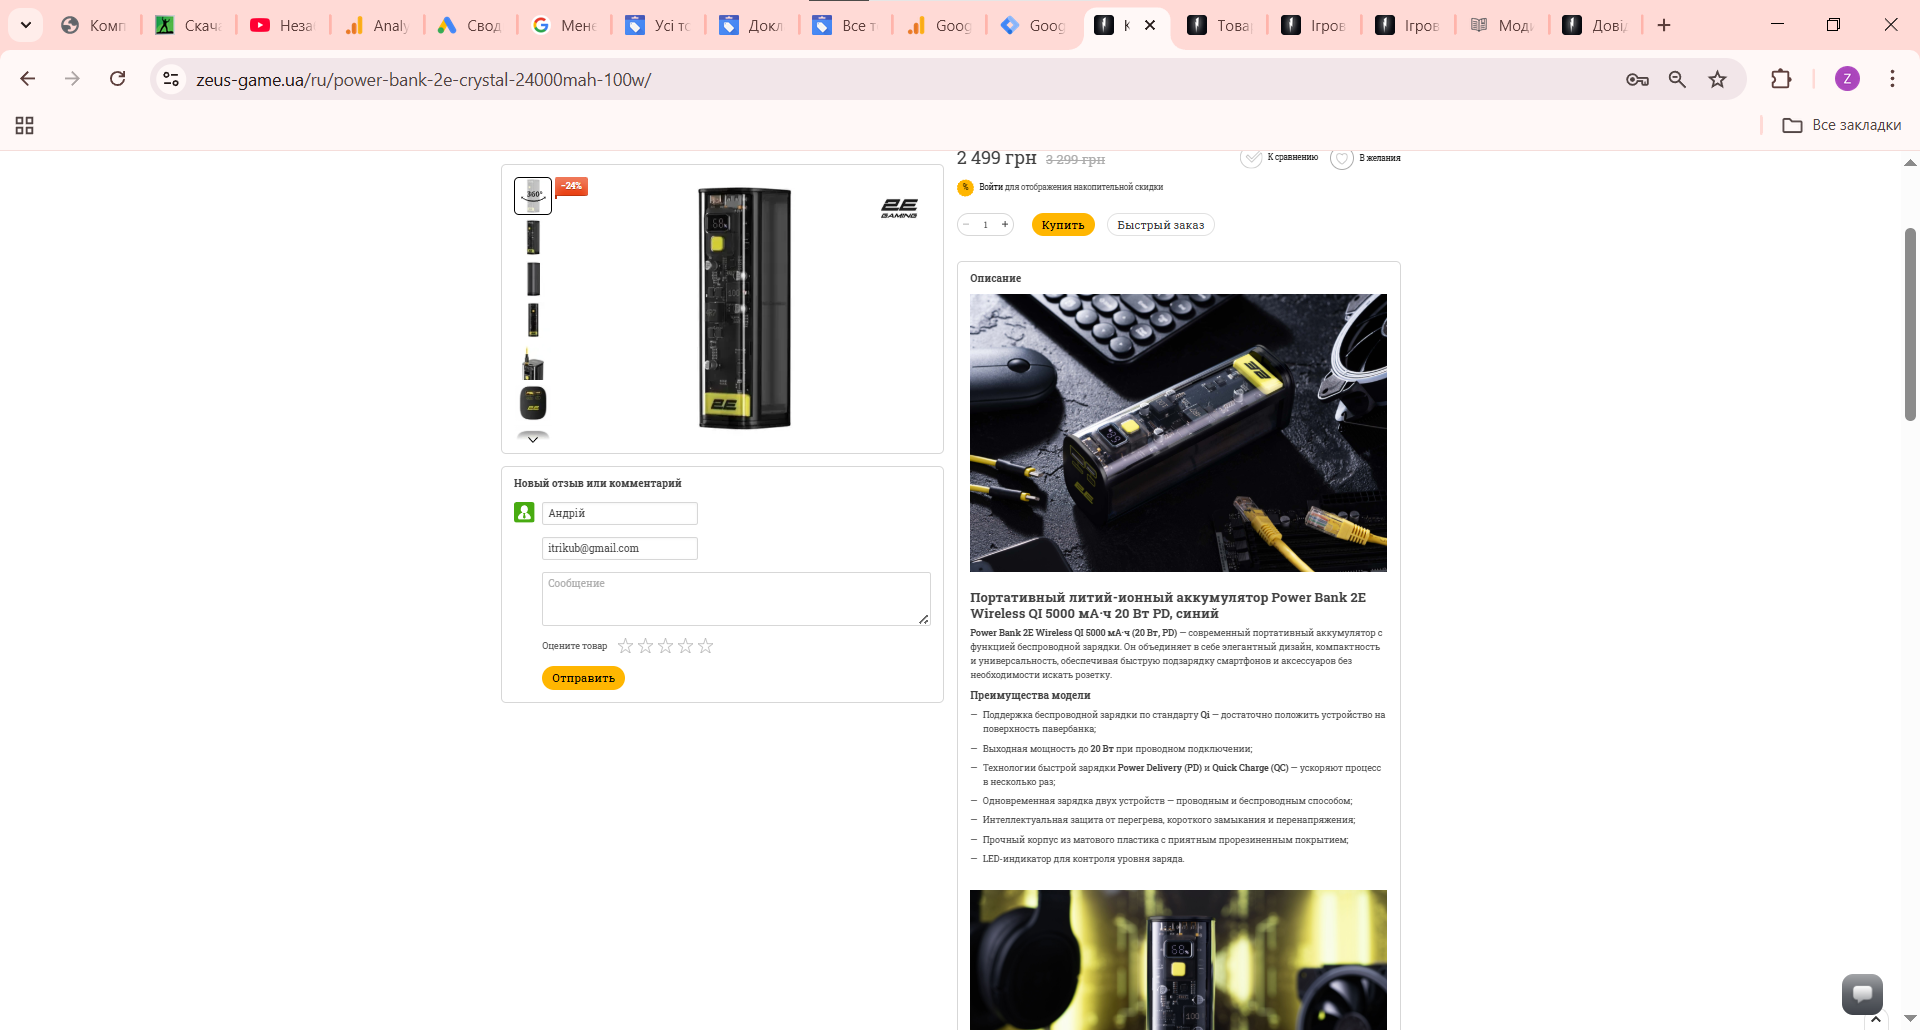The width and height of the screenshot is (1920, 1030).
Task: Rate the product three stars
Action: (666, 646)
